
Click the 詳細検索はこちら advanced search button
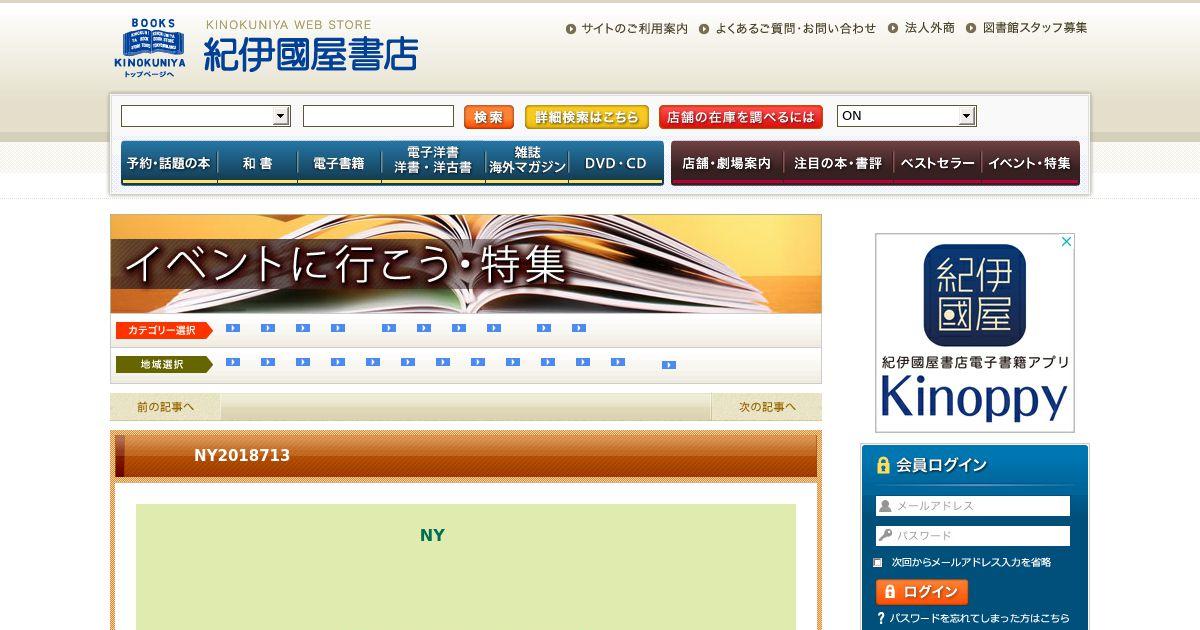click(587, 117)
